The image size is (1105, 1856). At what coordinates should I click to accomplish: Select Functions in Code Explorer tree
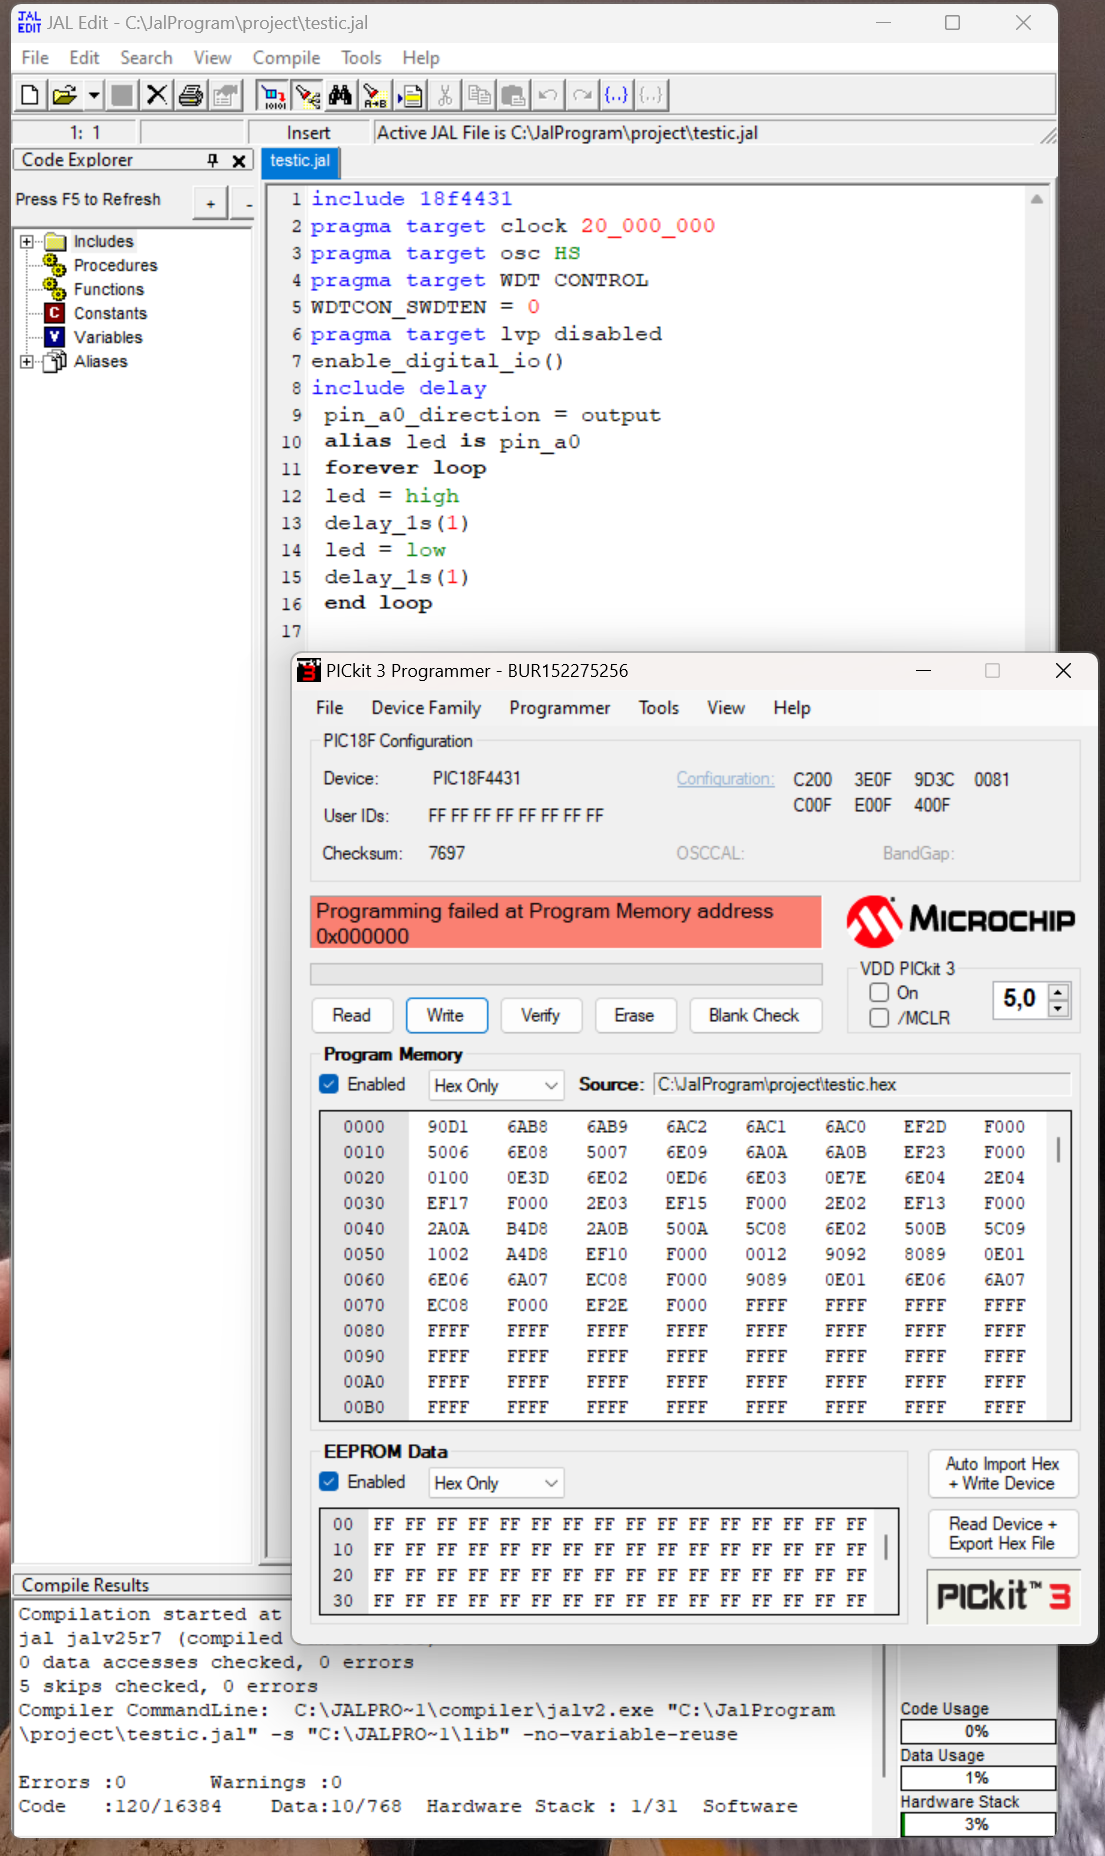coord(108,290)
